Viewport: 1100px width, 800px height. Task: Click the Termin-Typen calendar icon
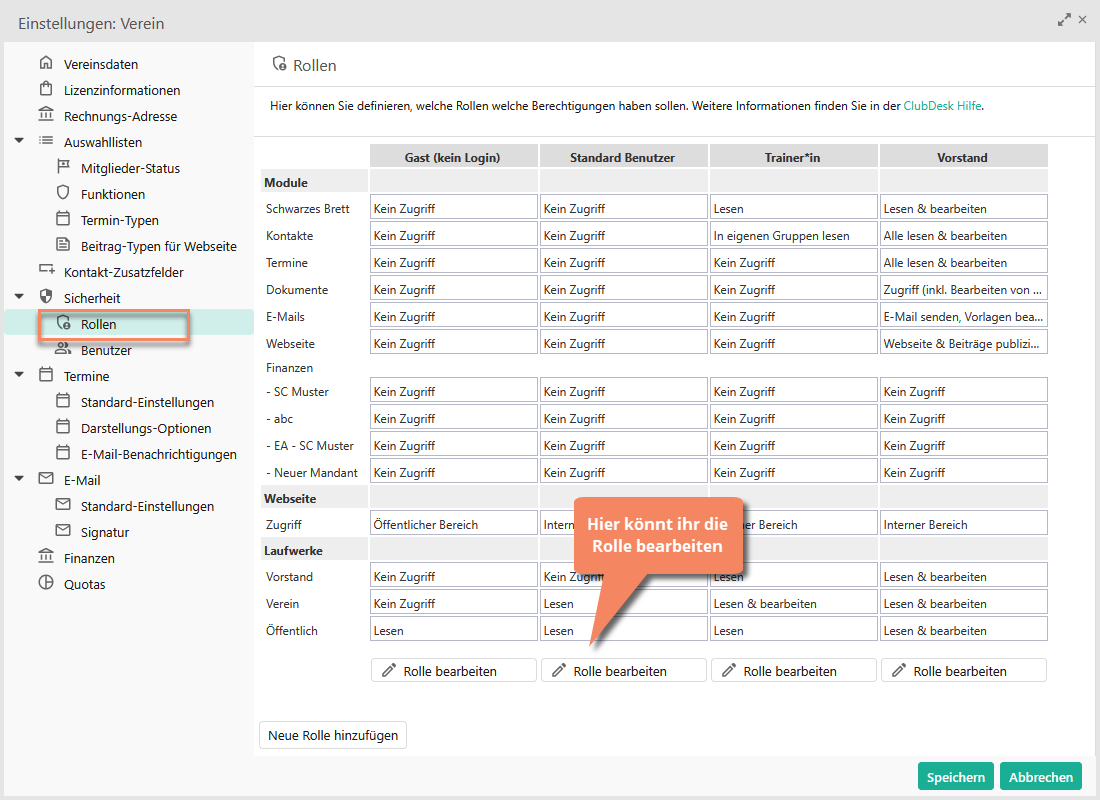click(63, 219)
